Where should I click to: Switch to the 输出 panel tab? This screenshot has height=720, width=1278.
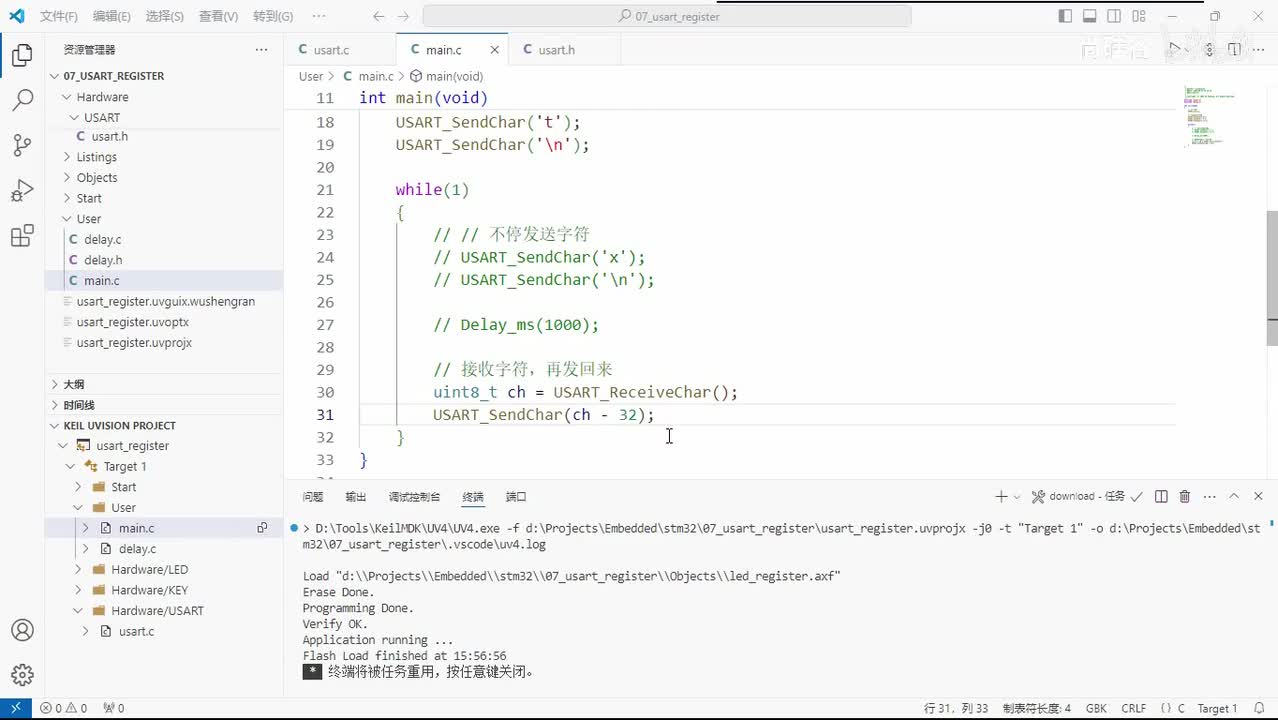pyautogui.click(x=356, y=497)
